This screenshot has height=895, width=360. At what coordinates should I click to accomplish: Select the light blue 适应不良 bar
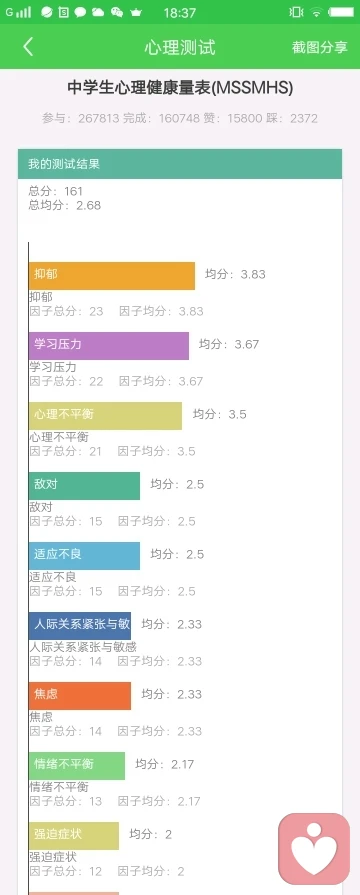[84, 556]
